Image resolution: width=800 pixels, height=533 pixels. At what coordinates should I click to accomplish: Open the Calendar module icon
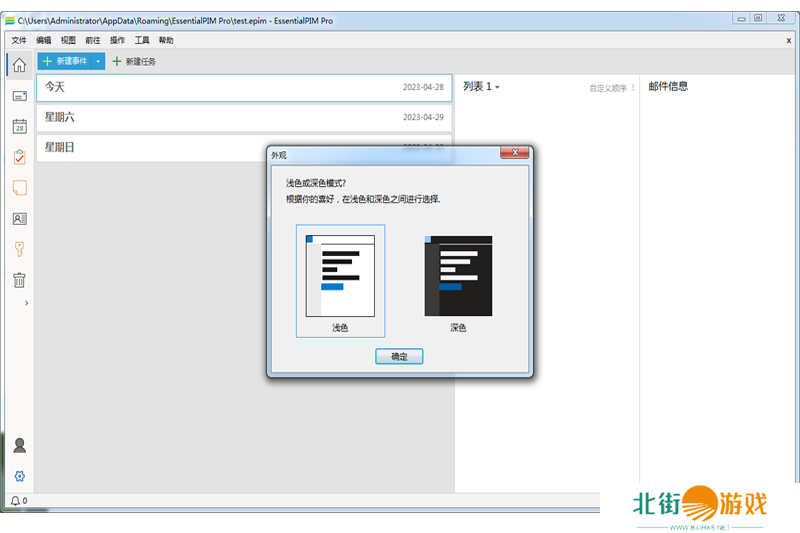point(19,126)
